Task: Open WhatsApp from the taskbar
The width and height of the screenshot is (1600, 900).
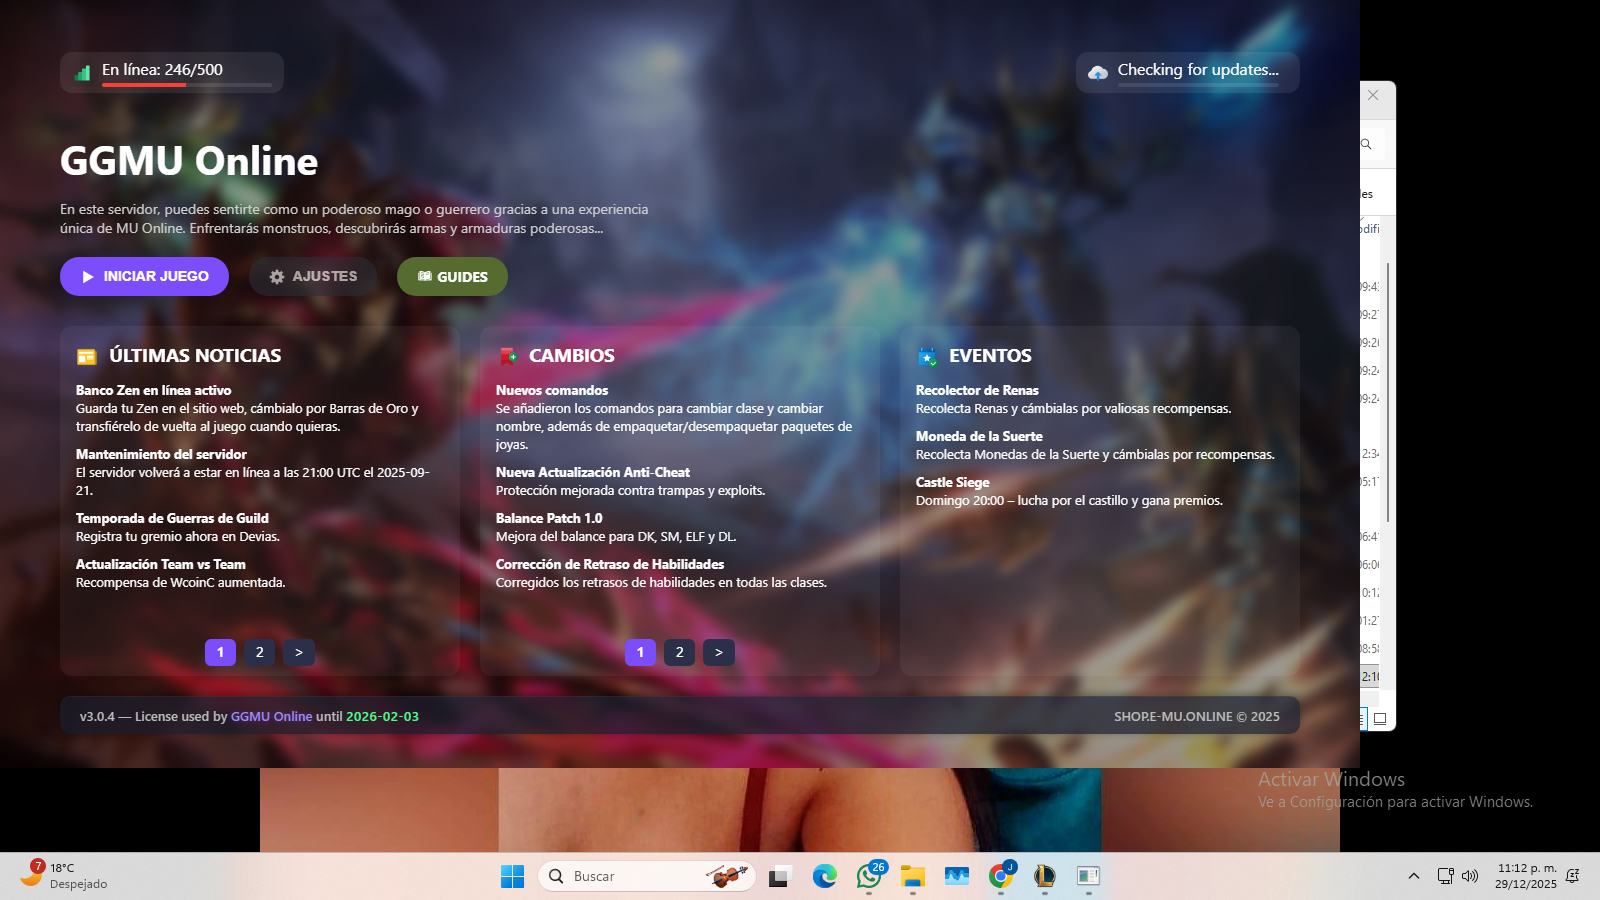Action: point(869,876)
